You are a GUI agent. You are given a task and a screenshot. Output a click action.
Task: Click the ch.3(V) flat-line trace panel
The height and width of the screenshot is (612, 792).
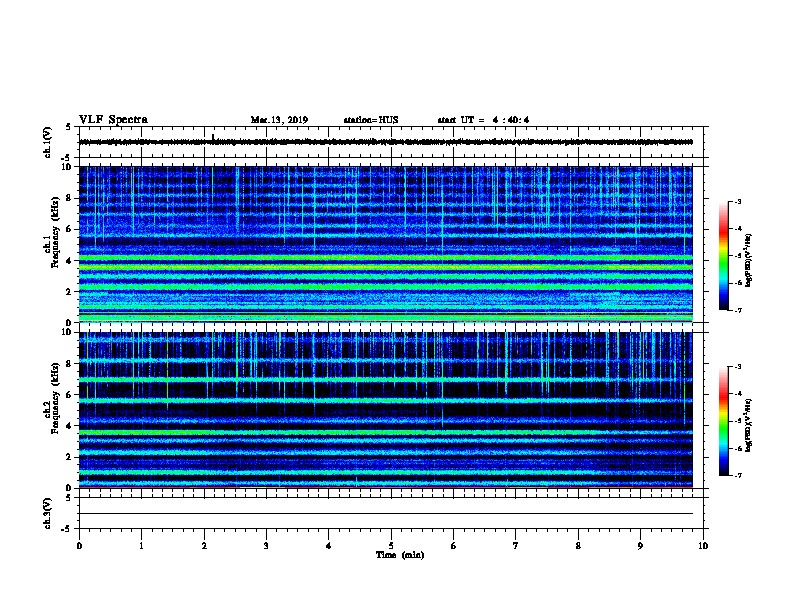click(x=391, y=513)
